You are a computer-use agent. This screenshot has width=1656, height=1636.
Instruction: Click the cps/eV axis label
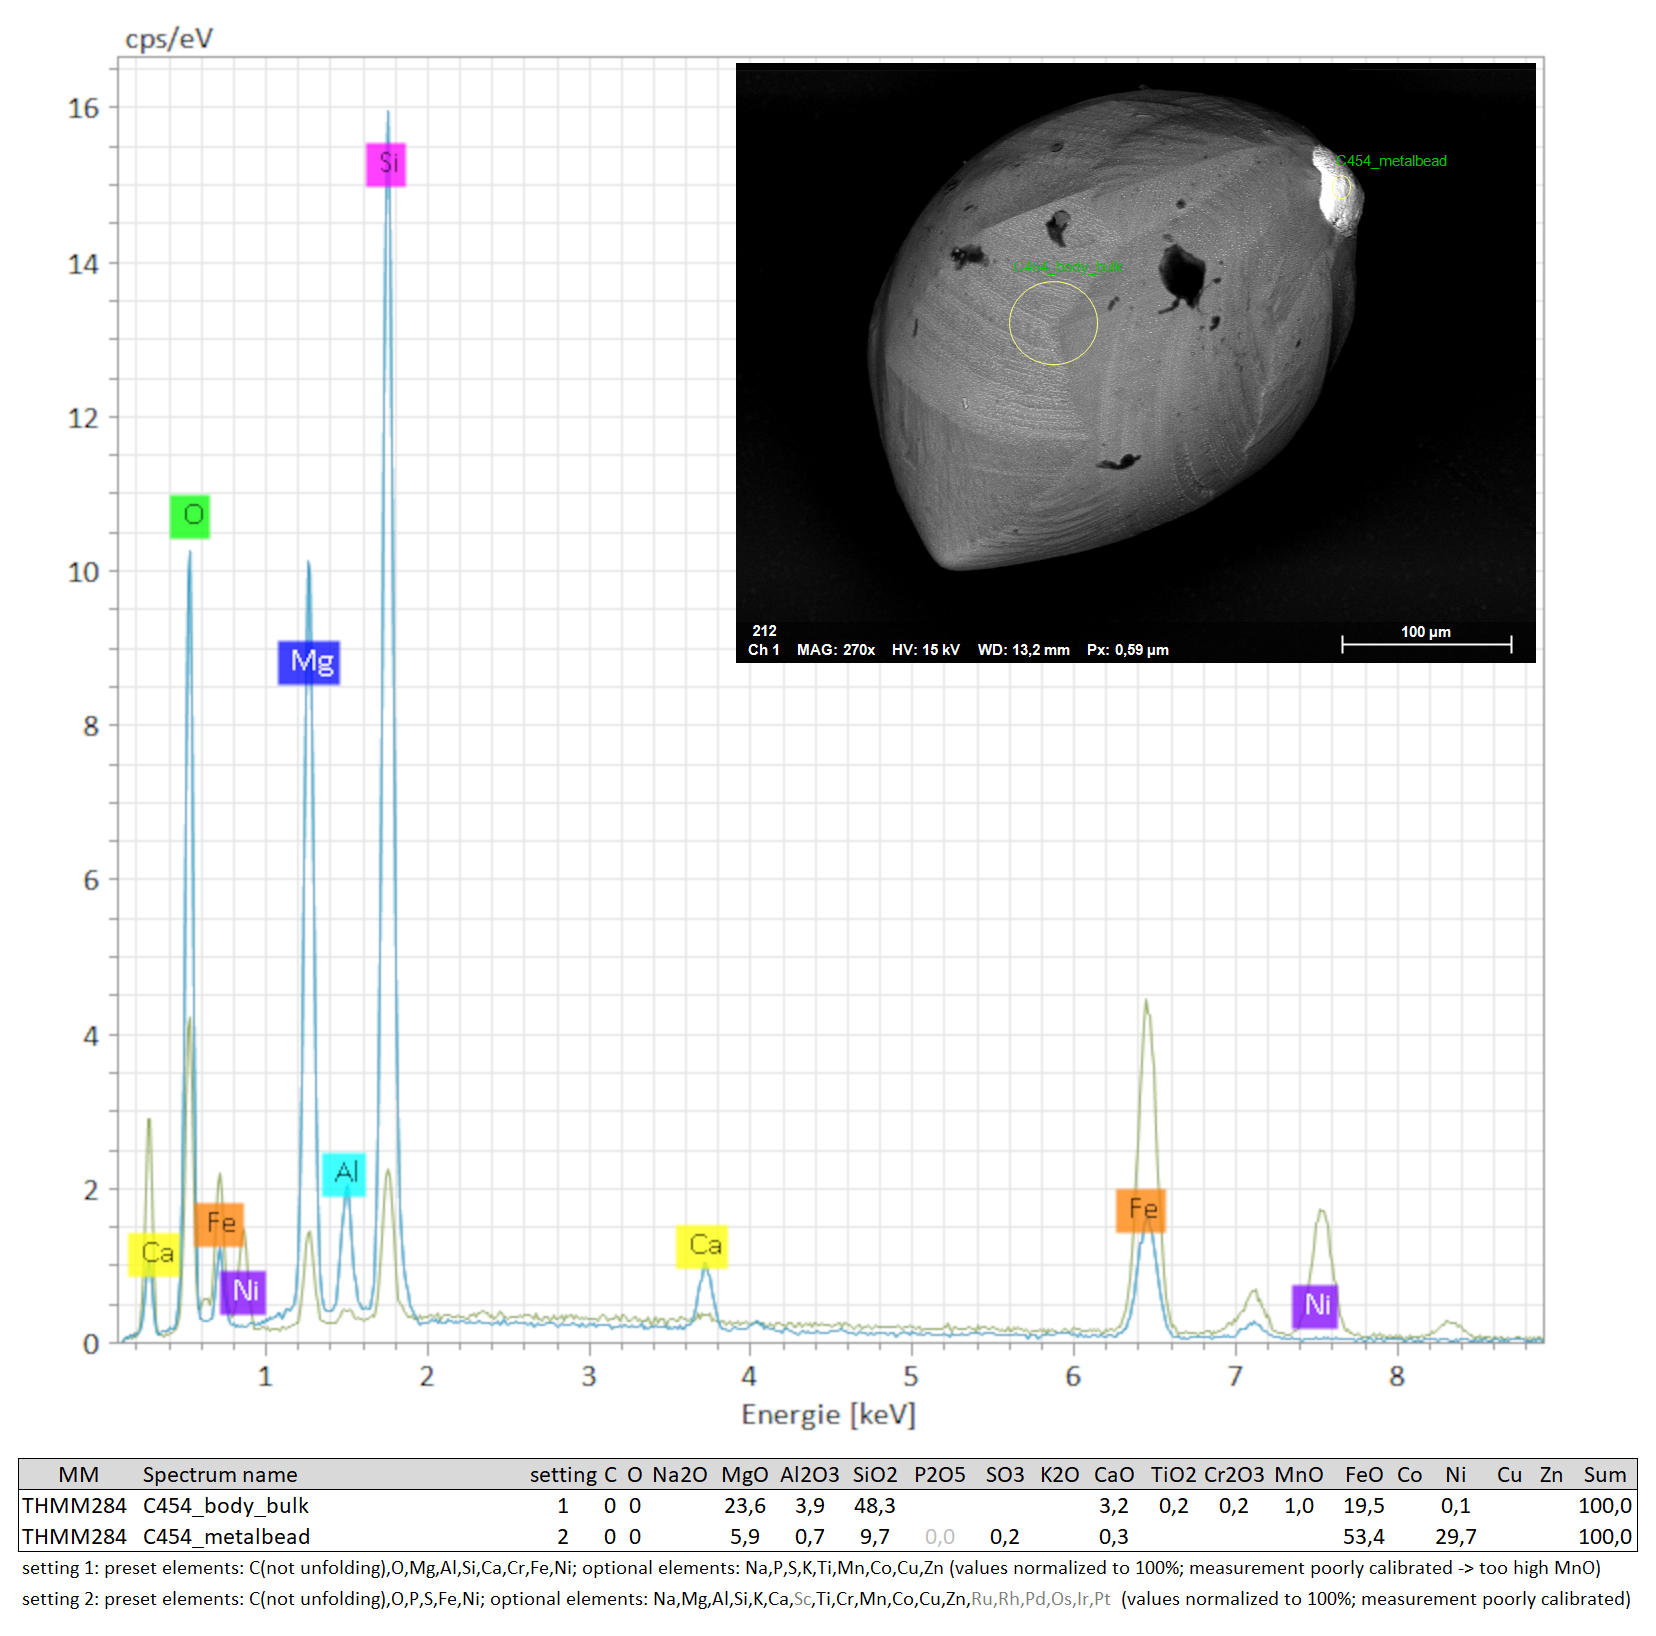168,39
